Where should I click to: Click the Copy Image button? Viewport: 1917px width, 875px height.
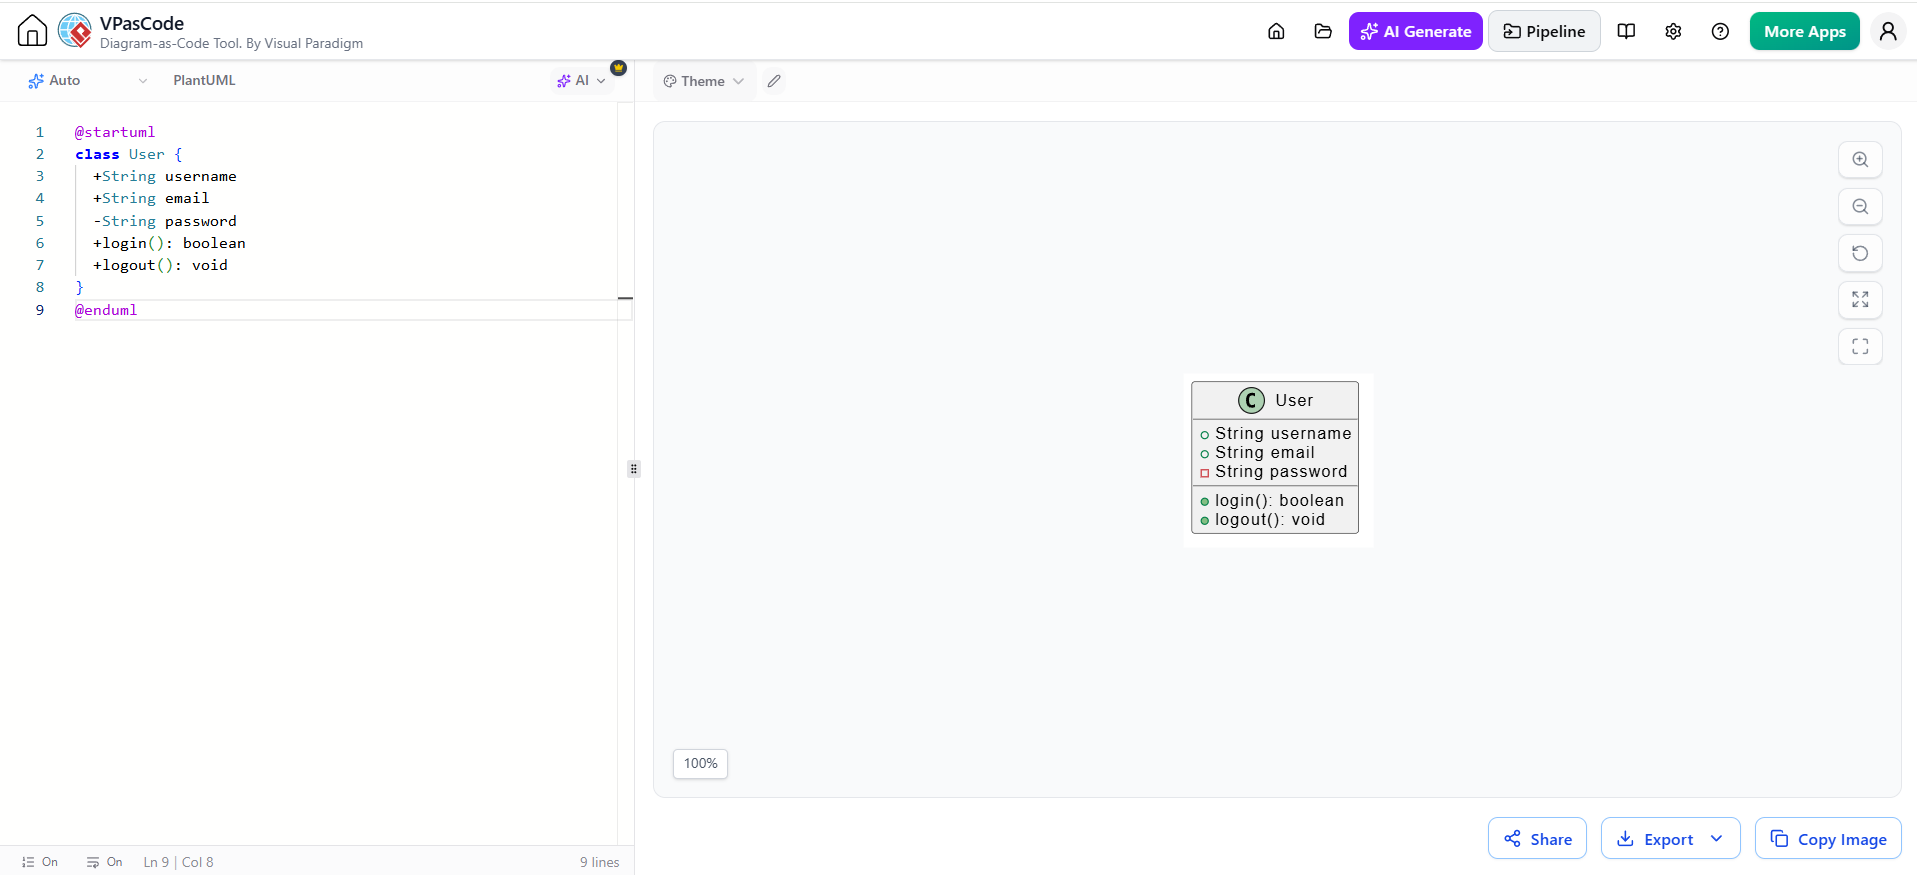pos(1828,839)
